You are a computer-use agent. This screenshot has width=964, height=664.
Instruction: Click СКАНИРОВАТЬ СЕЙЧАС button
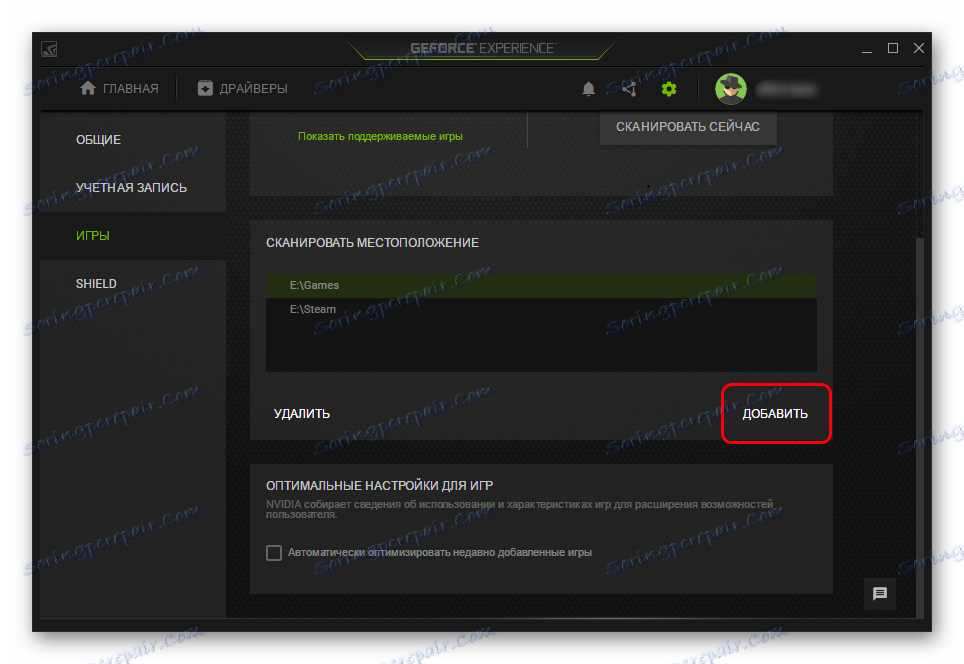tap(688, 127)
